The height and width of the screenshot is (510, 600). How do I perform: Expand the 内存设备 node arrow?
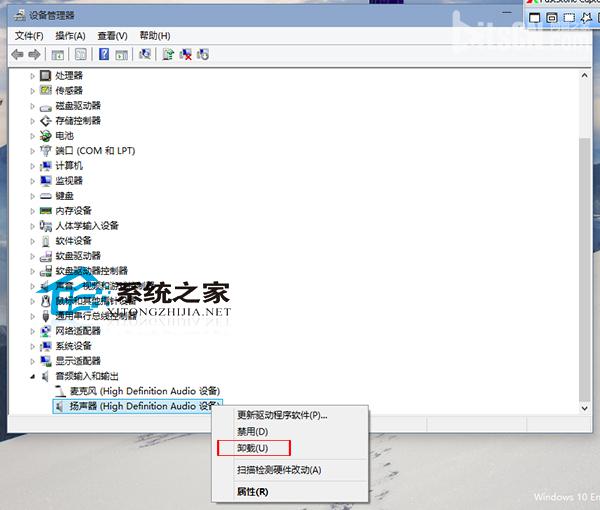(x=33, y=211)
